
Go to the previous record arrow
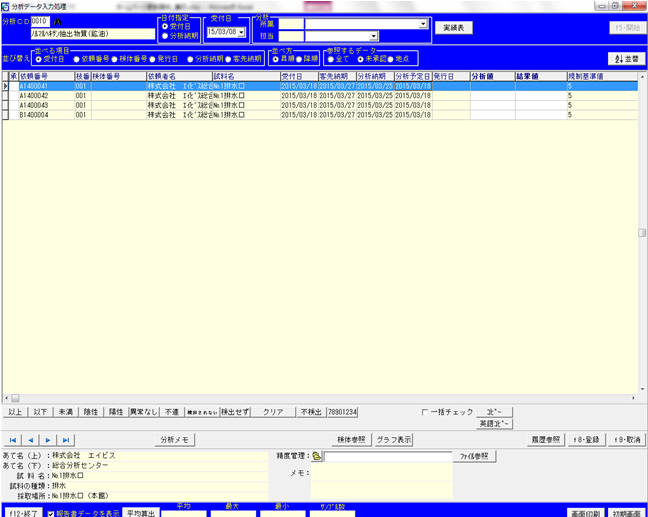[x=31, y=440]
